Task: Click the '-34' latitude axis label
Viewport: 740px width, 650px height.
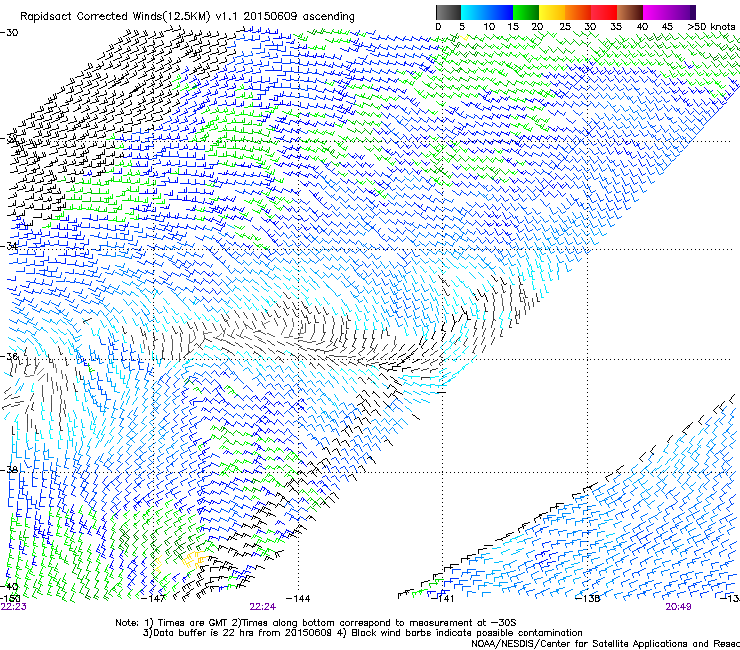Action: [9, 246]
